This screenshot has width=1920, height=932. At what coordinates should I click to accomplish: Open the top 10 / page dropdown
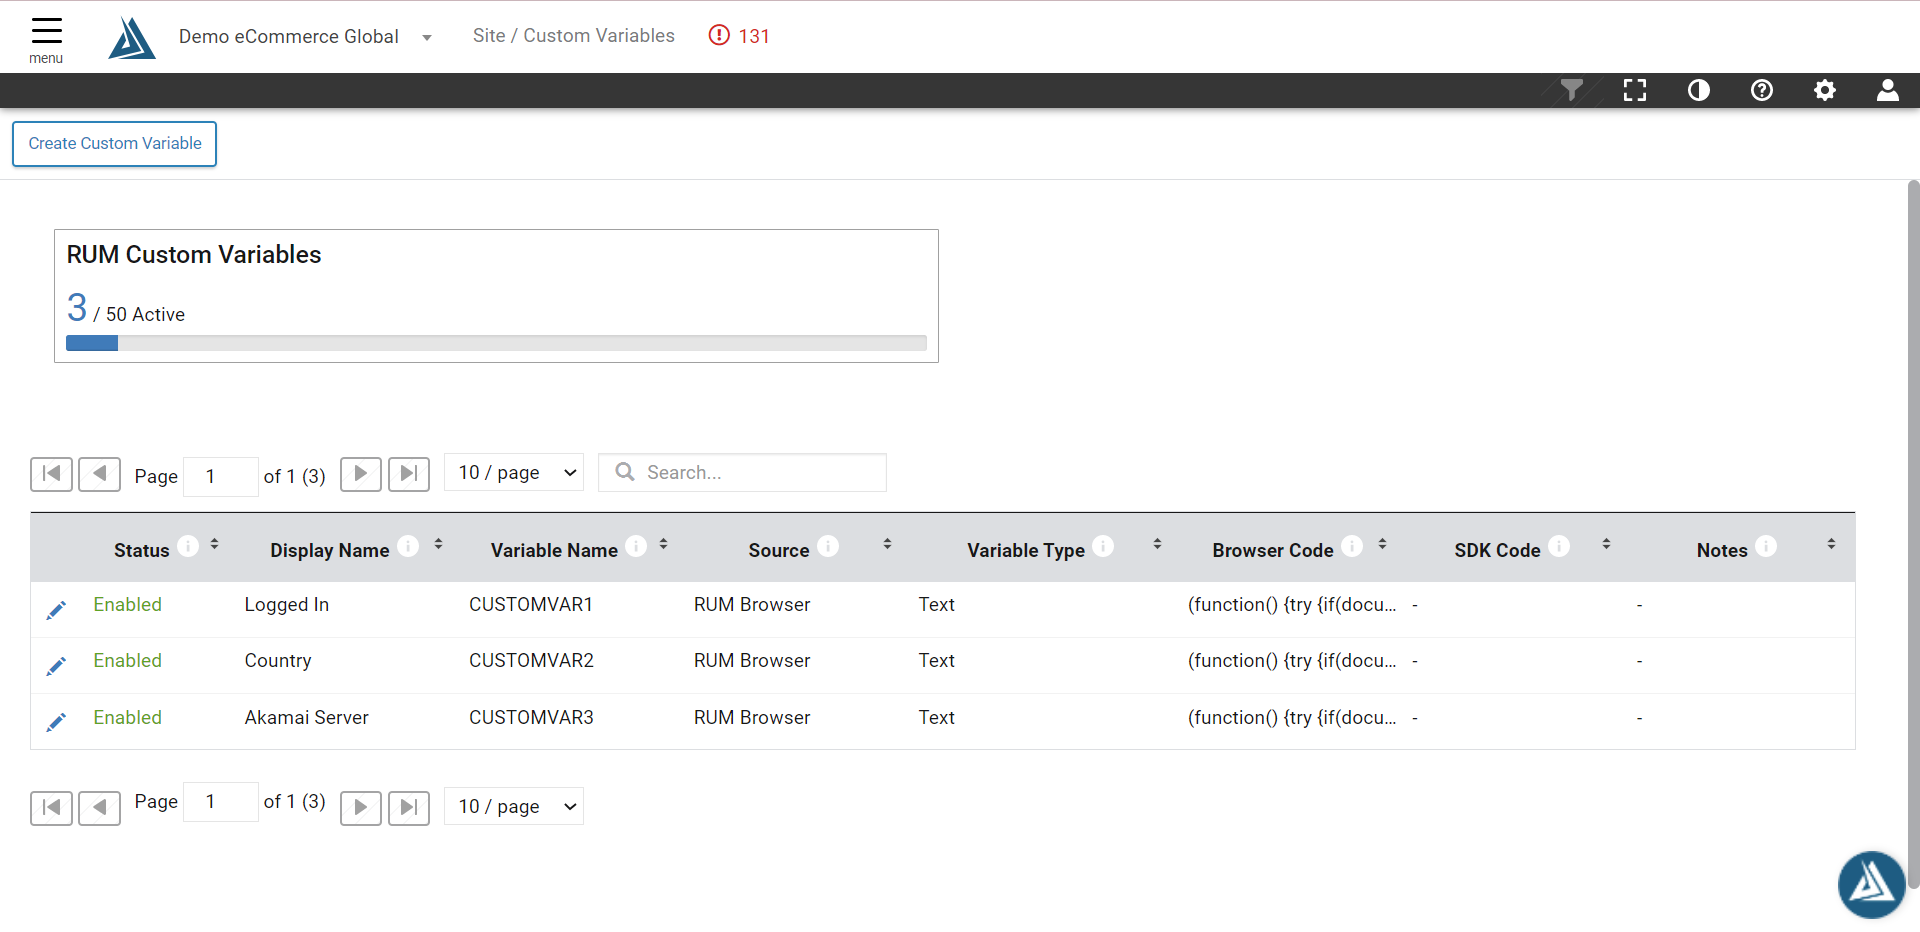pyautogui.click(x=514, y=472)
